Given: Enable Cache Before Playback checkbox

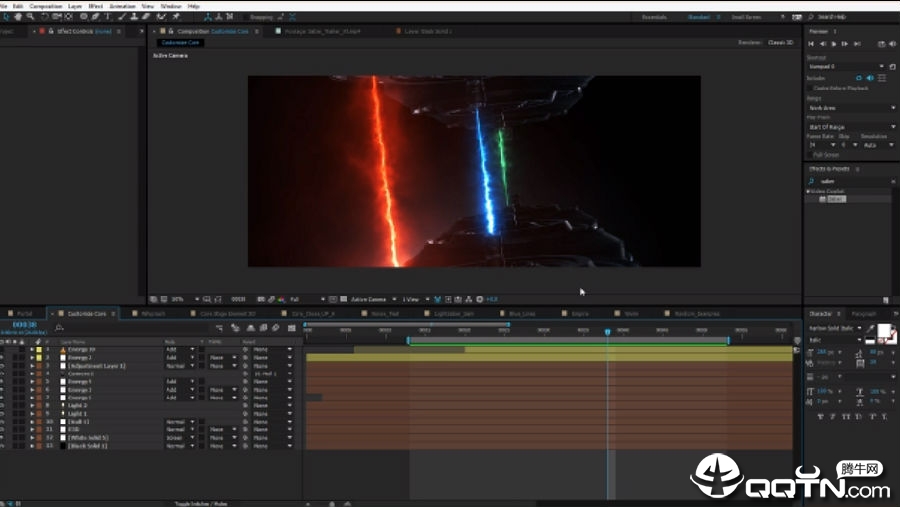Looking at the screenshot, I should pyautogui.click(x=811, y=88).
